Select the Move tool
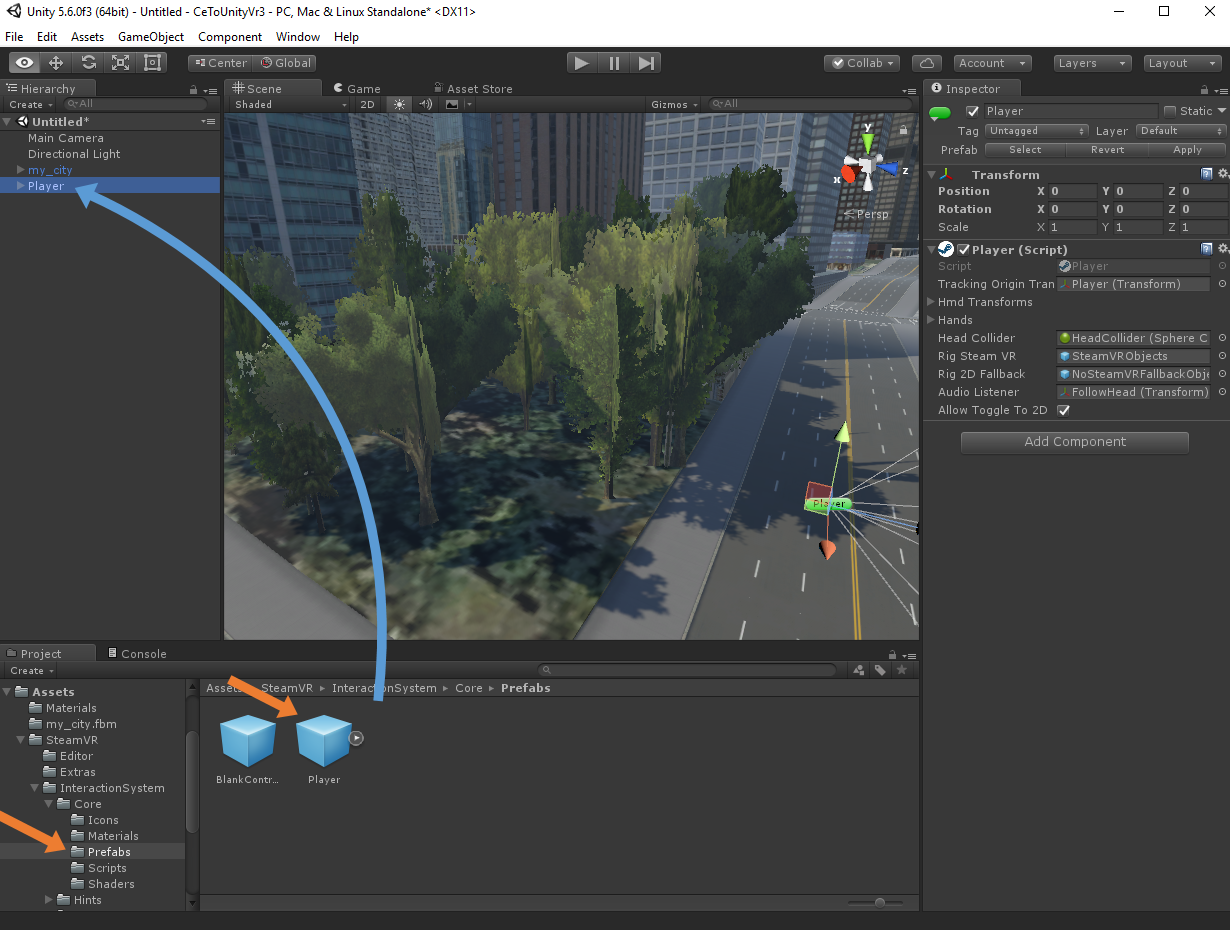 click(x=56, y=62)
